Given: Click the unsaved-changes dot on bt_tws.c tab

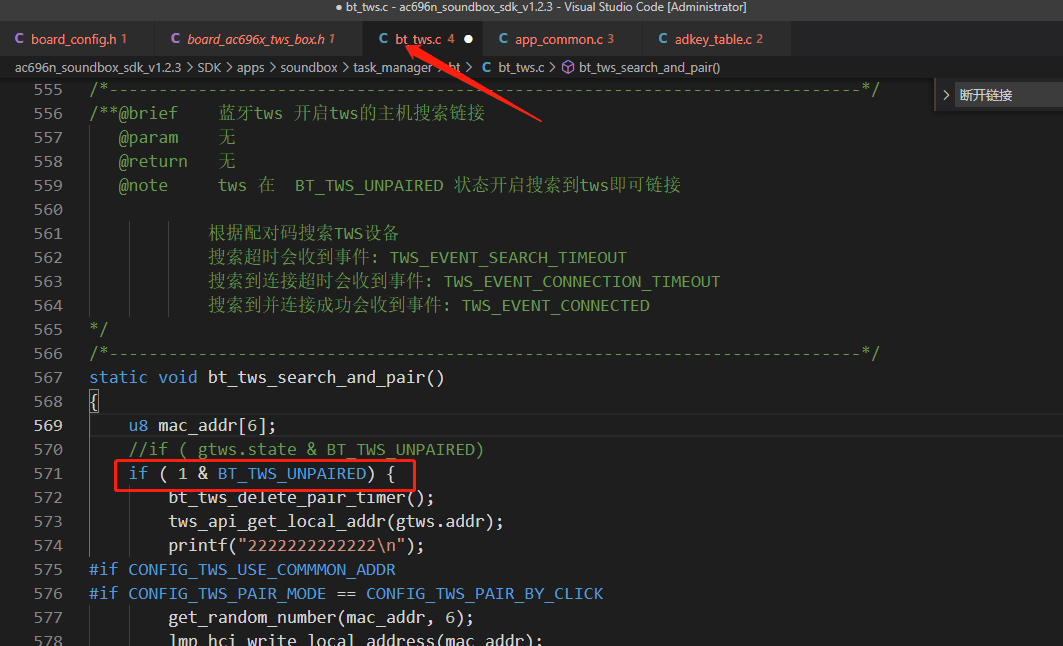Looking at the screenshot, I should (x=468, y=39).
